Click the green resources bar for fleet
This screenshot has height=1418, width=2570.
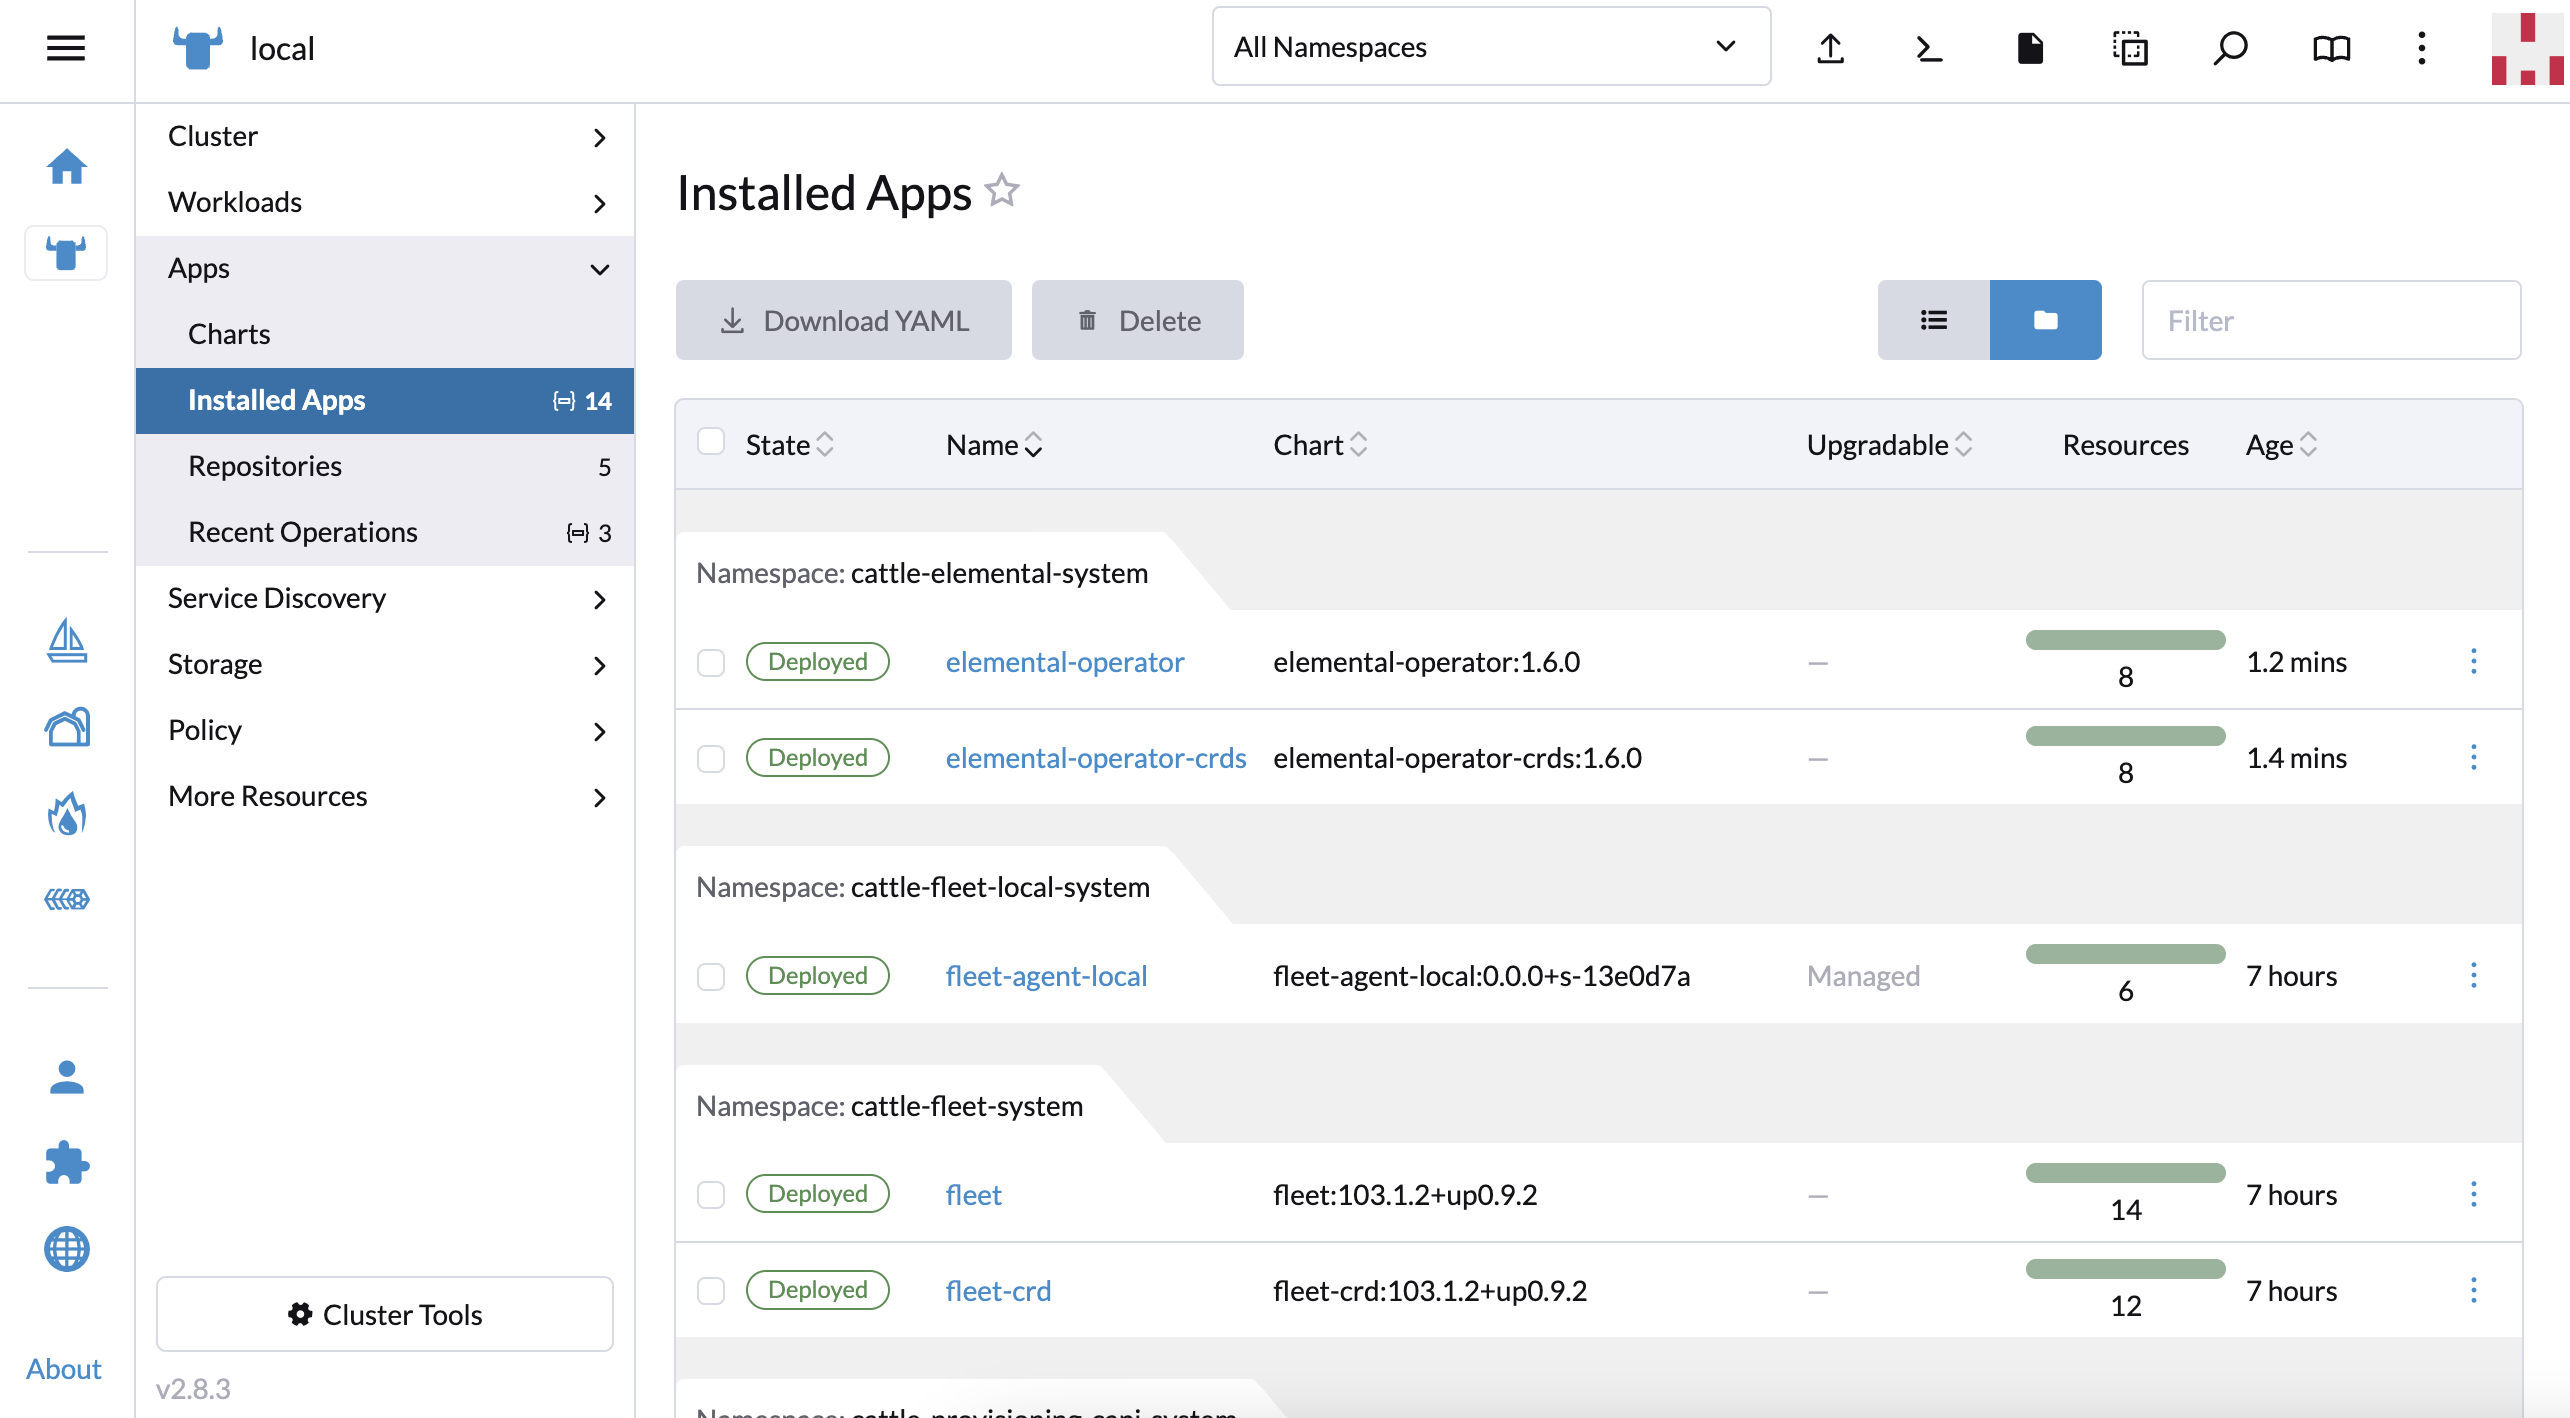pyautogui.click(x=2125, y=1173)
